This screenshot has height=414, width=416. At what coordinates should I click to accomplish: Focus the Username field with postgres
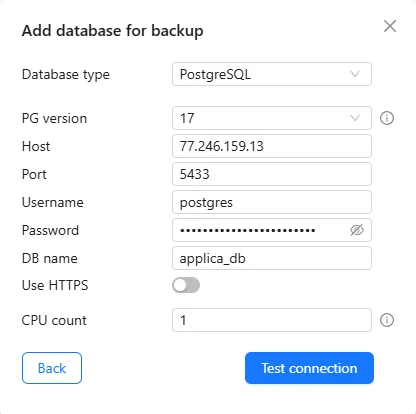(272, 202)
